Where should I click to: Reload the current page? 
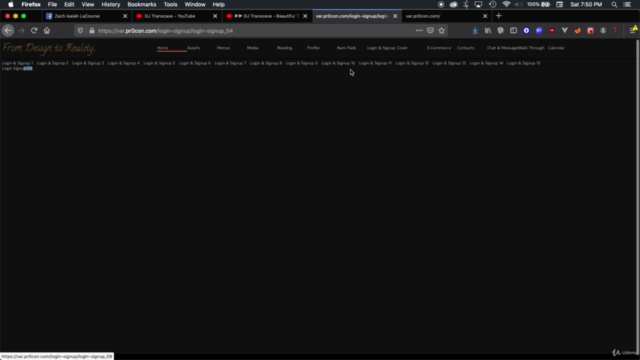(x=34, y=31)
